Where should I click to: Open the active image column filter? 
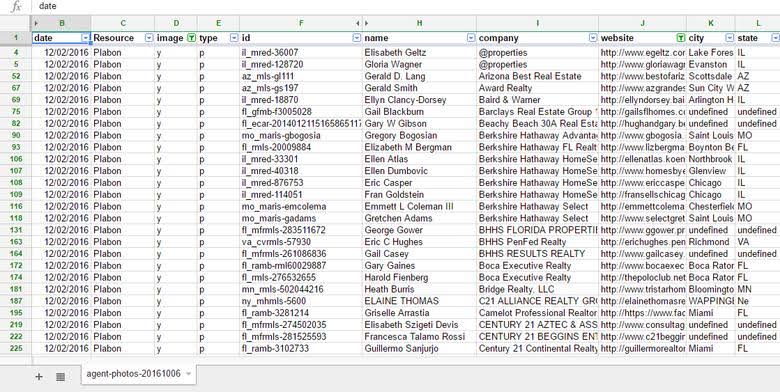(191, 38)
